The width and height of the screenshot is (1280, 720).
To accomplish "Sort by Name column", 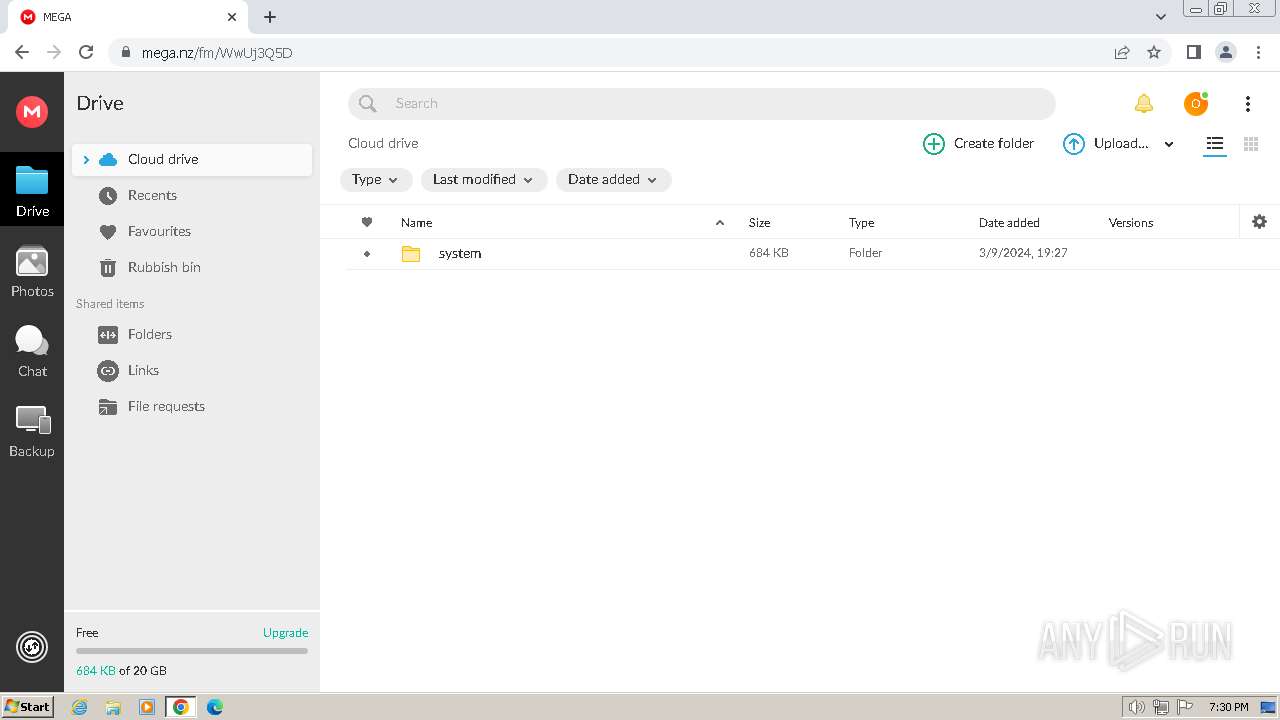I will click(416, 223).
